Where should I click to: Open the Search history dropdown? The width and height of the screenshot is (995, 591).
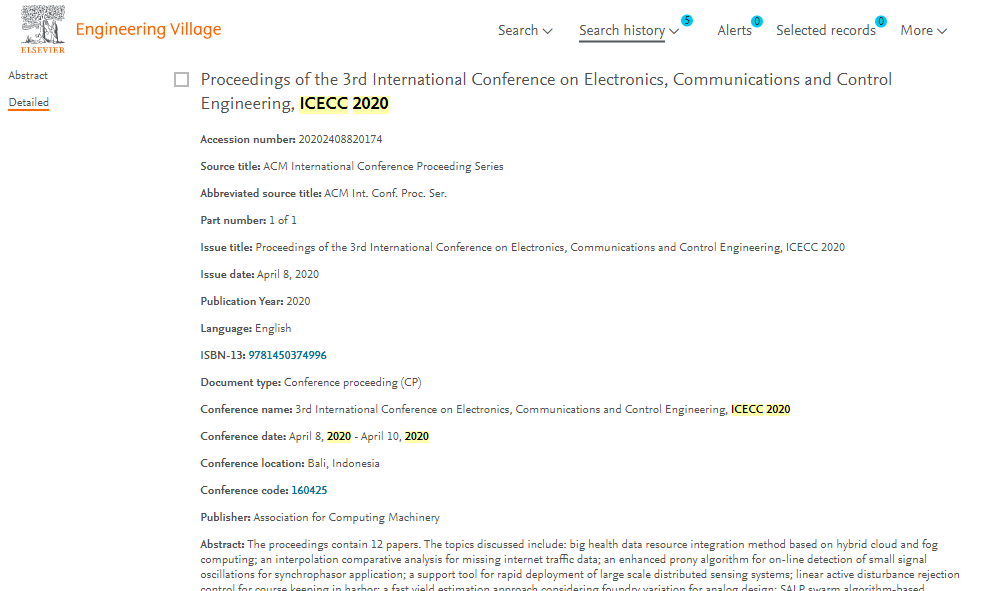pyautogui.click(x=629, y=30)
